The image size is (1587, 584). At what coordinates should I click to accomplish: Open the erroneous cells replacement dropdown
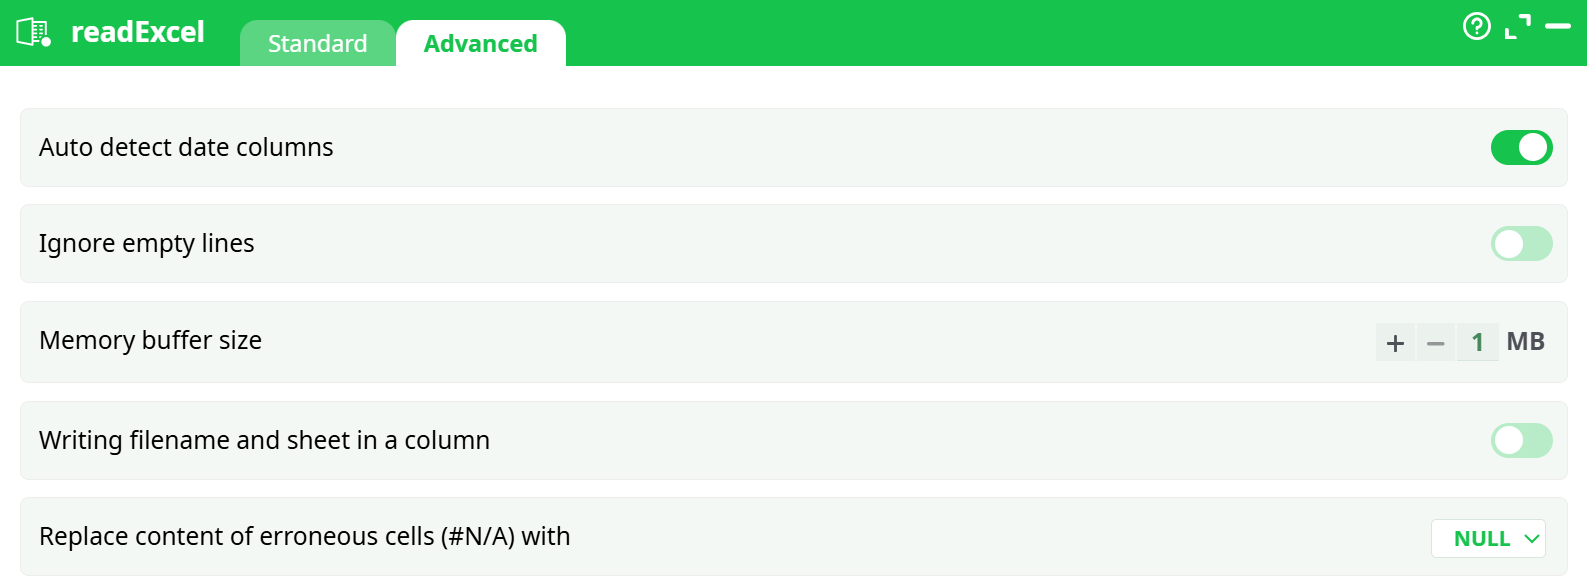point(1488,538)
